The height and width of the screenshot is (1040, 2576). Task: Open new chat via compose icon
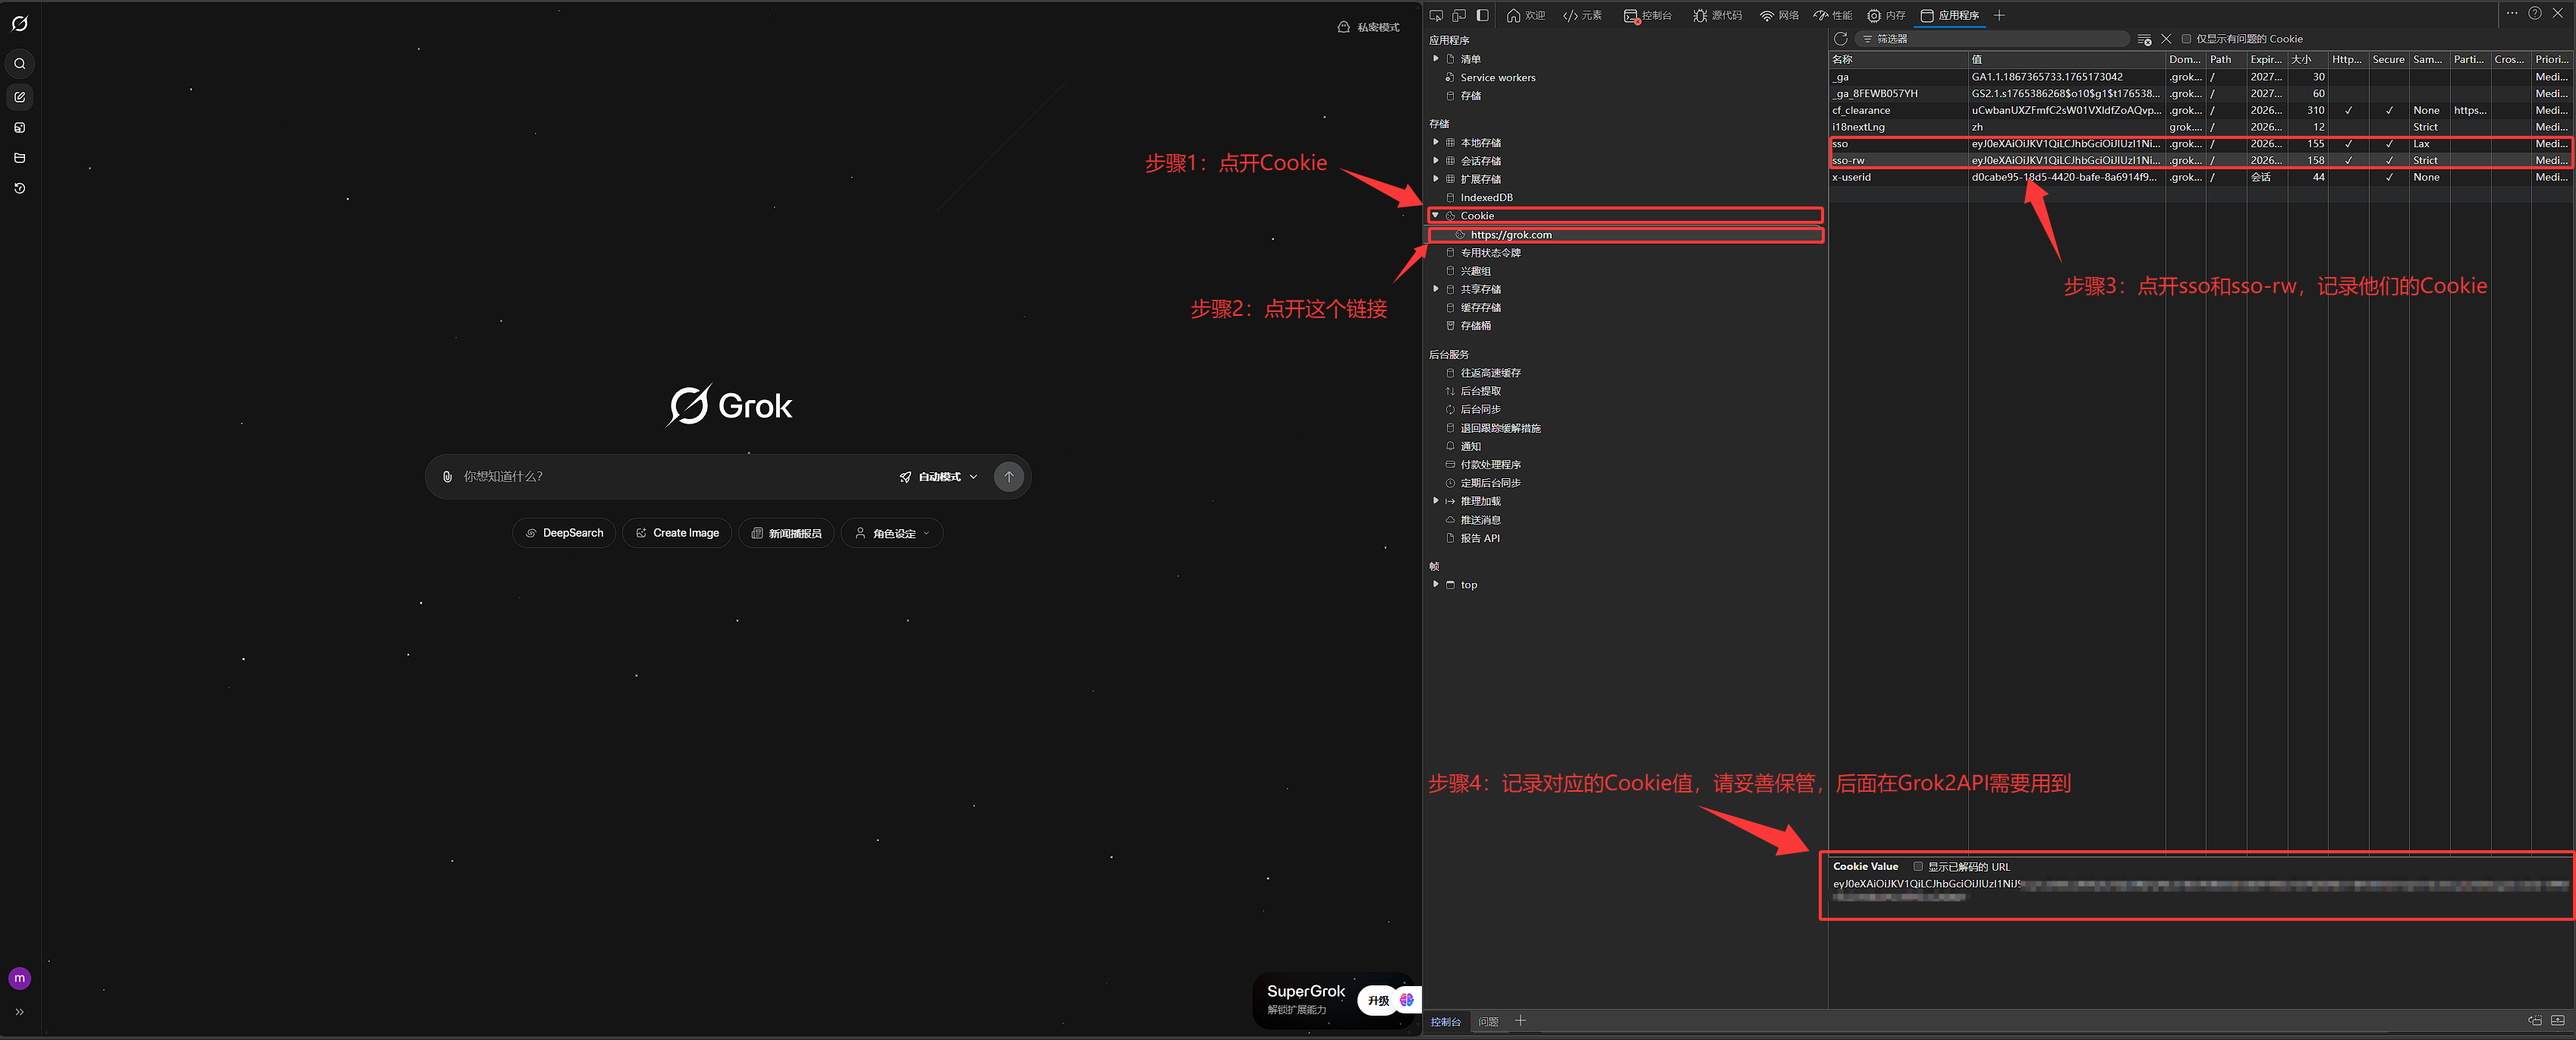19,97
